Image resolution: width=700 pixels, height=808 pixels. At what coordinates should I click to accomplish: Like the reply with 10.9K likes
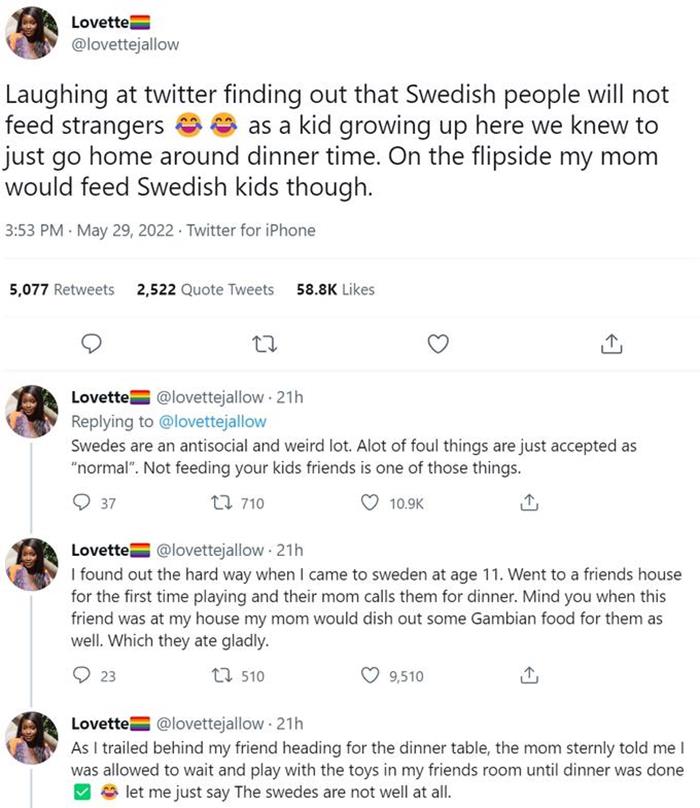pyautogui.click(x=371, y=504)
